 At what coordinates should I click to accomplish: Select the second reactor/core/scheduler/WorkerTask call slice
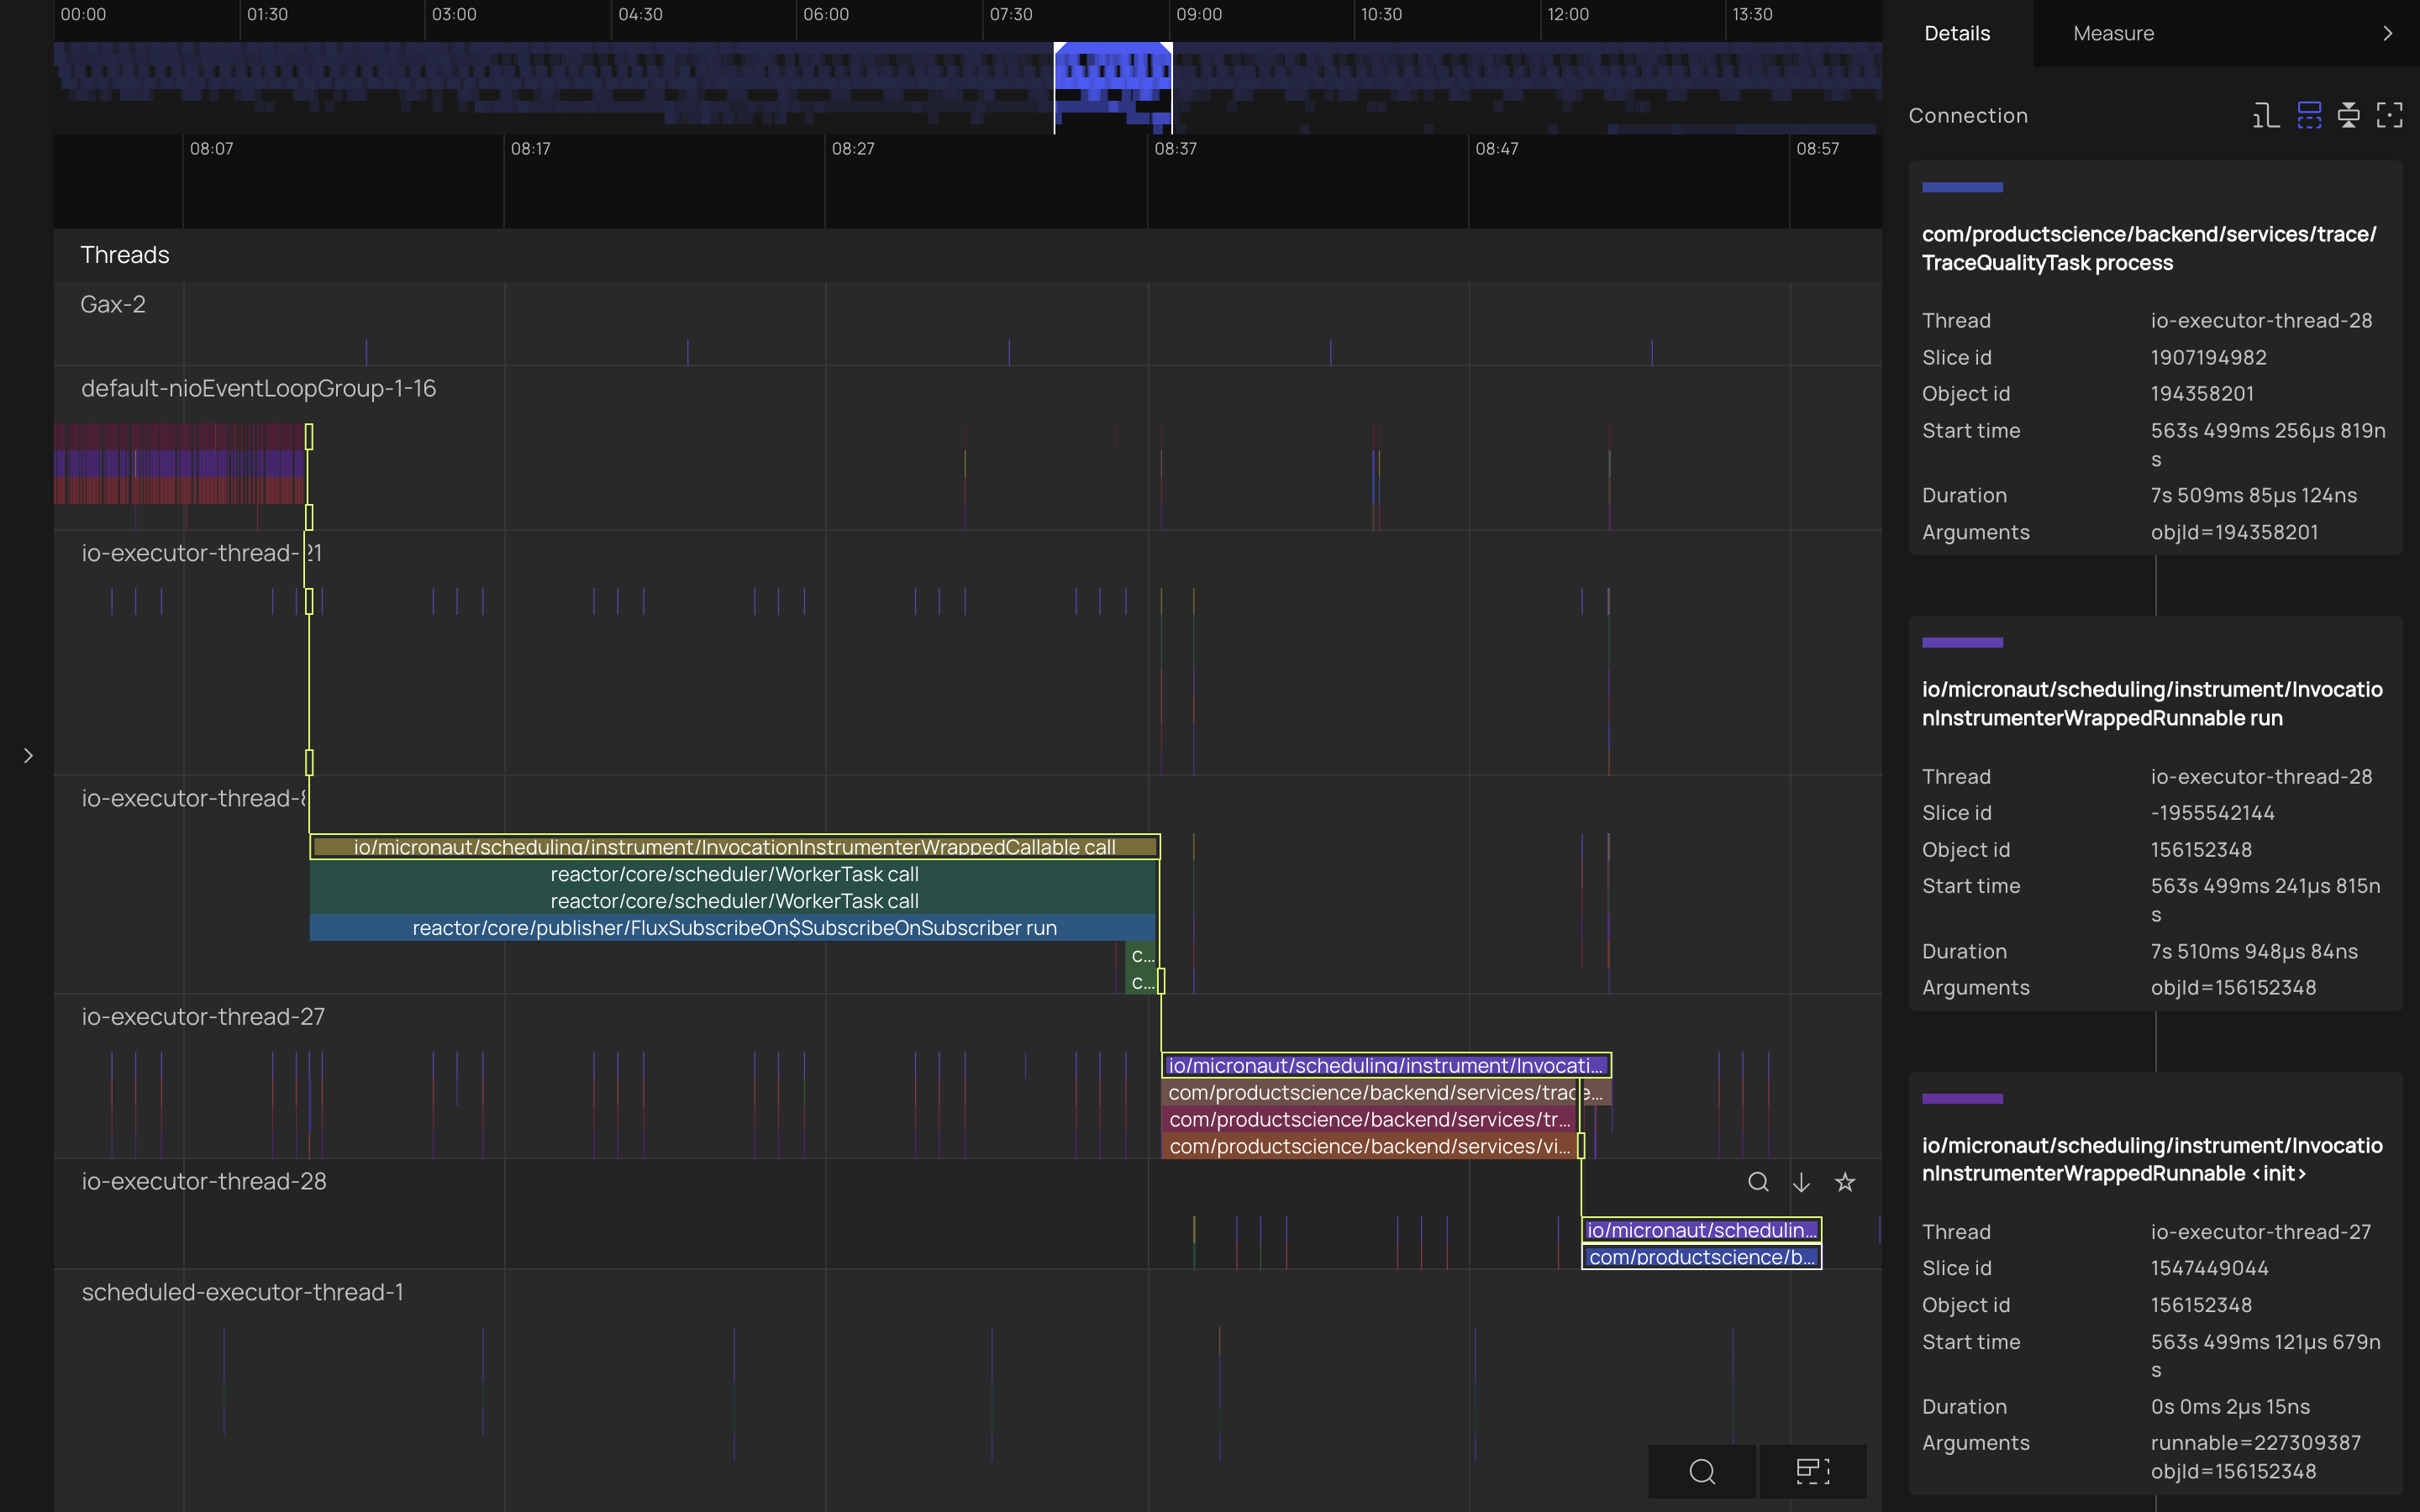tap(734, 900)
